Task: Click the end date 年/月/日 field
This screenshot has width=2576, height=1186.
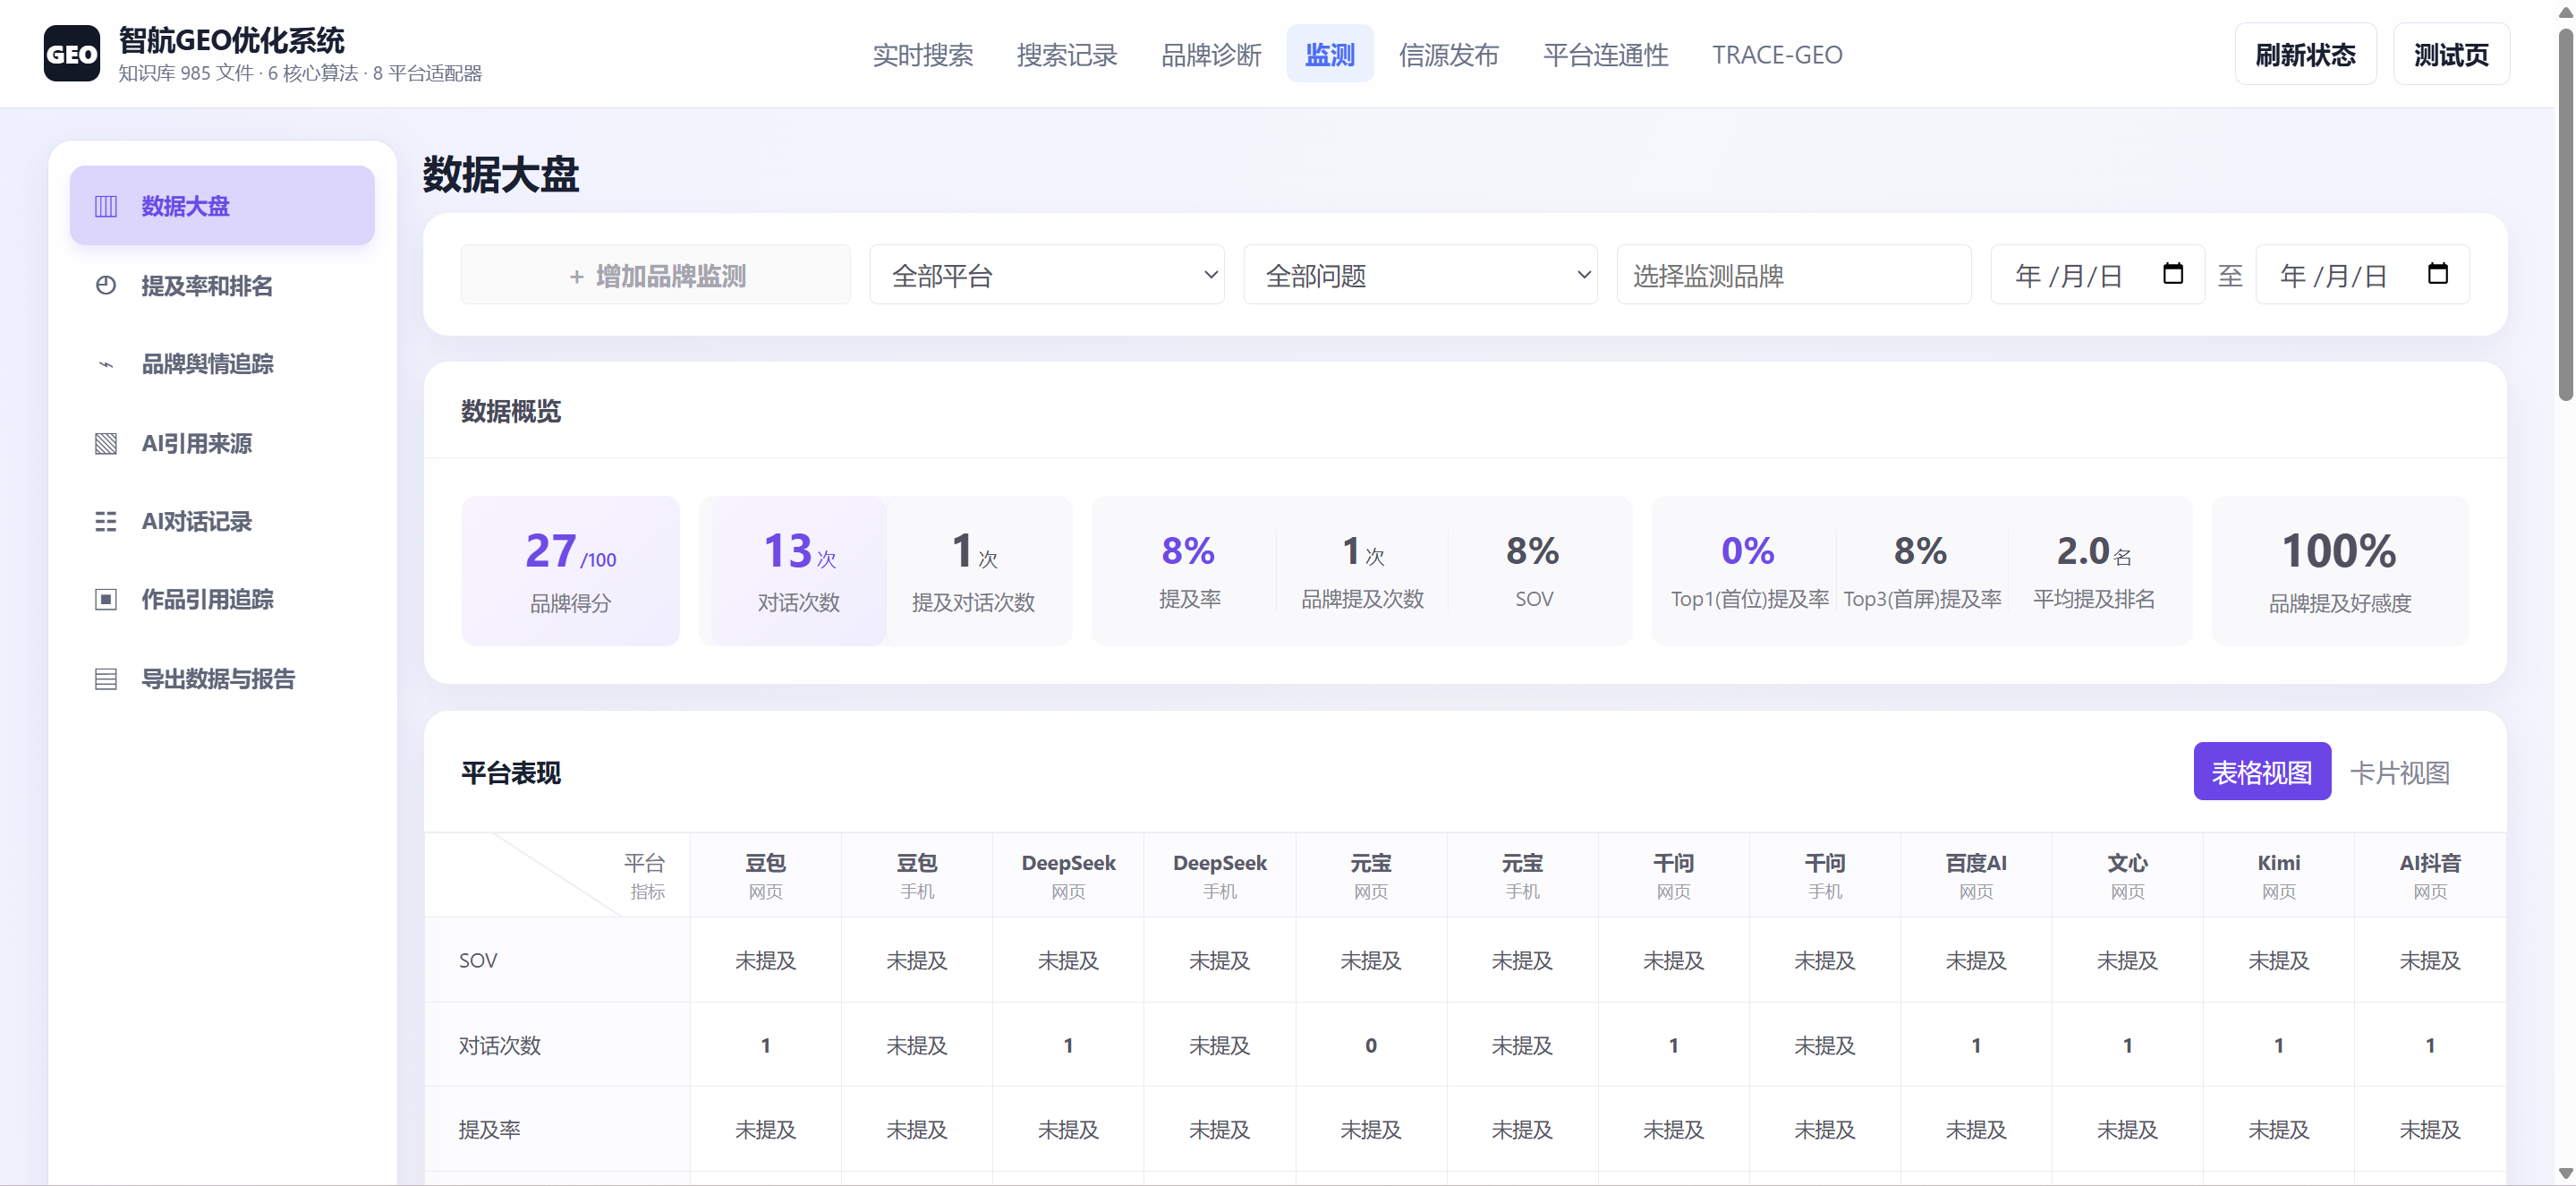Action: pos(2362,275)
